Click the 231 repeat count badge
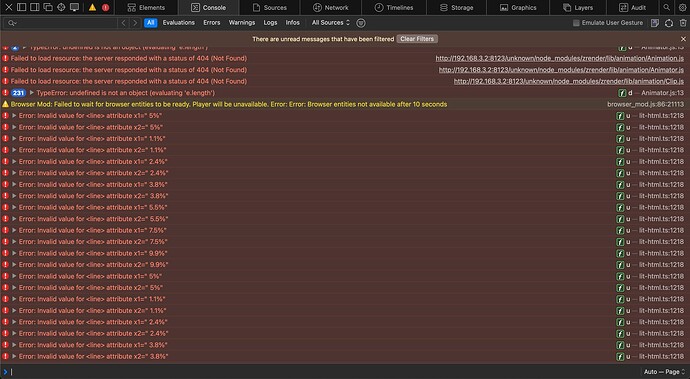690x379 pixels. point(18,93)
